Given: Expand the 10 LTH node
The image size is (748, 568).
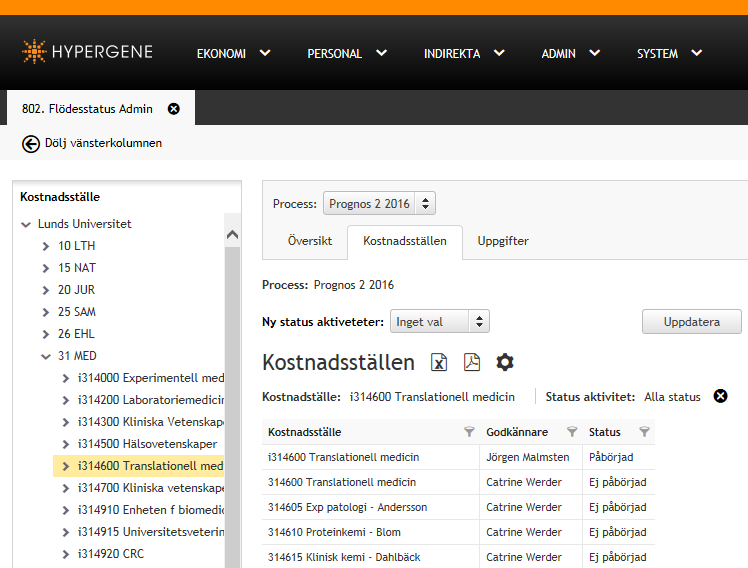Looking at the screenshot, I should 46,246.
